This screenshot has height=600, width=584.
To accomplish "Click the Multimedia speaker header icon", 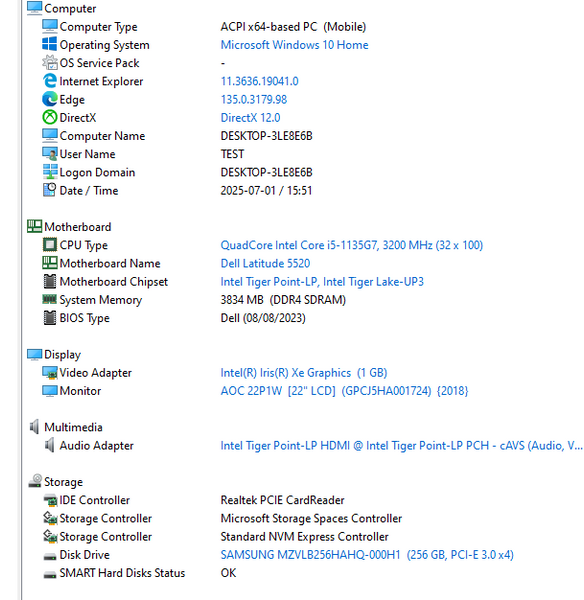I will (x=34, y=427).
